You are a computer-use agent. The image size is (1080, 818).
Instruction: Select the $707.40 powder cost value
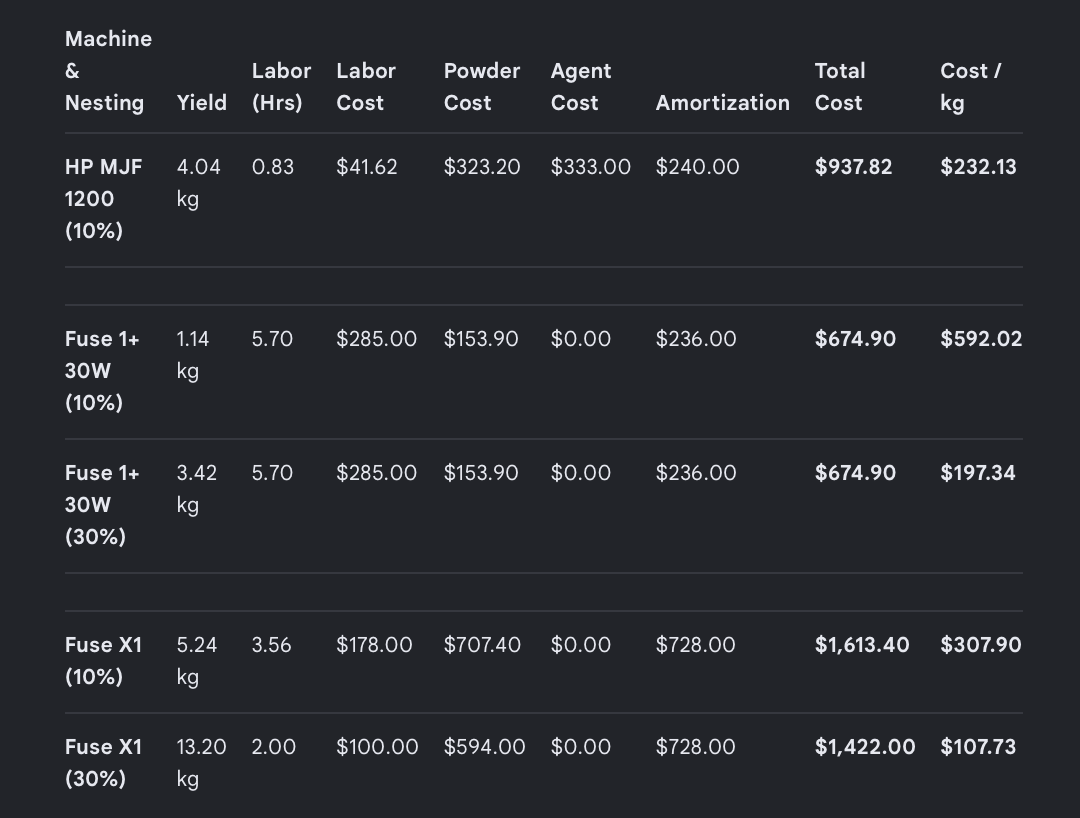coord(482,645)
